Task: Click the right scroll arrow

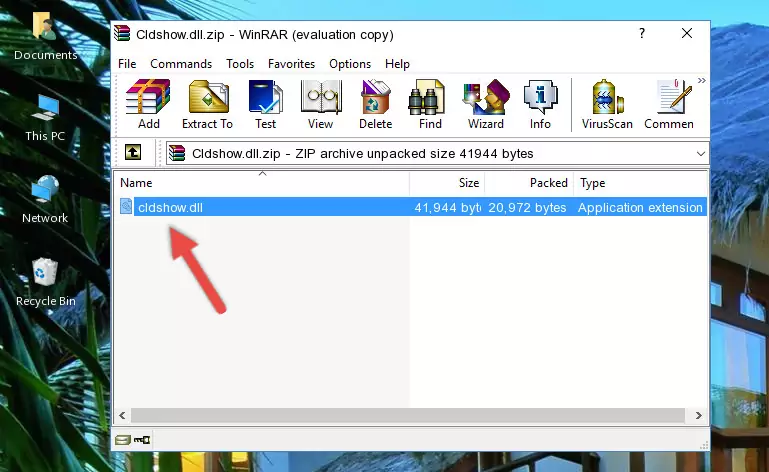Action: [x=698, y=416]
